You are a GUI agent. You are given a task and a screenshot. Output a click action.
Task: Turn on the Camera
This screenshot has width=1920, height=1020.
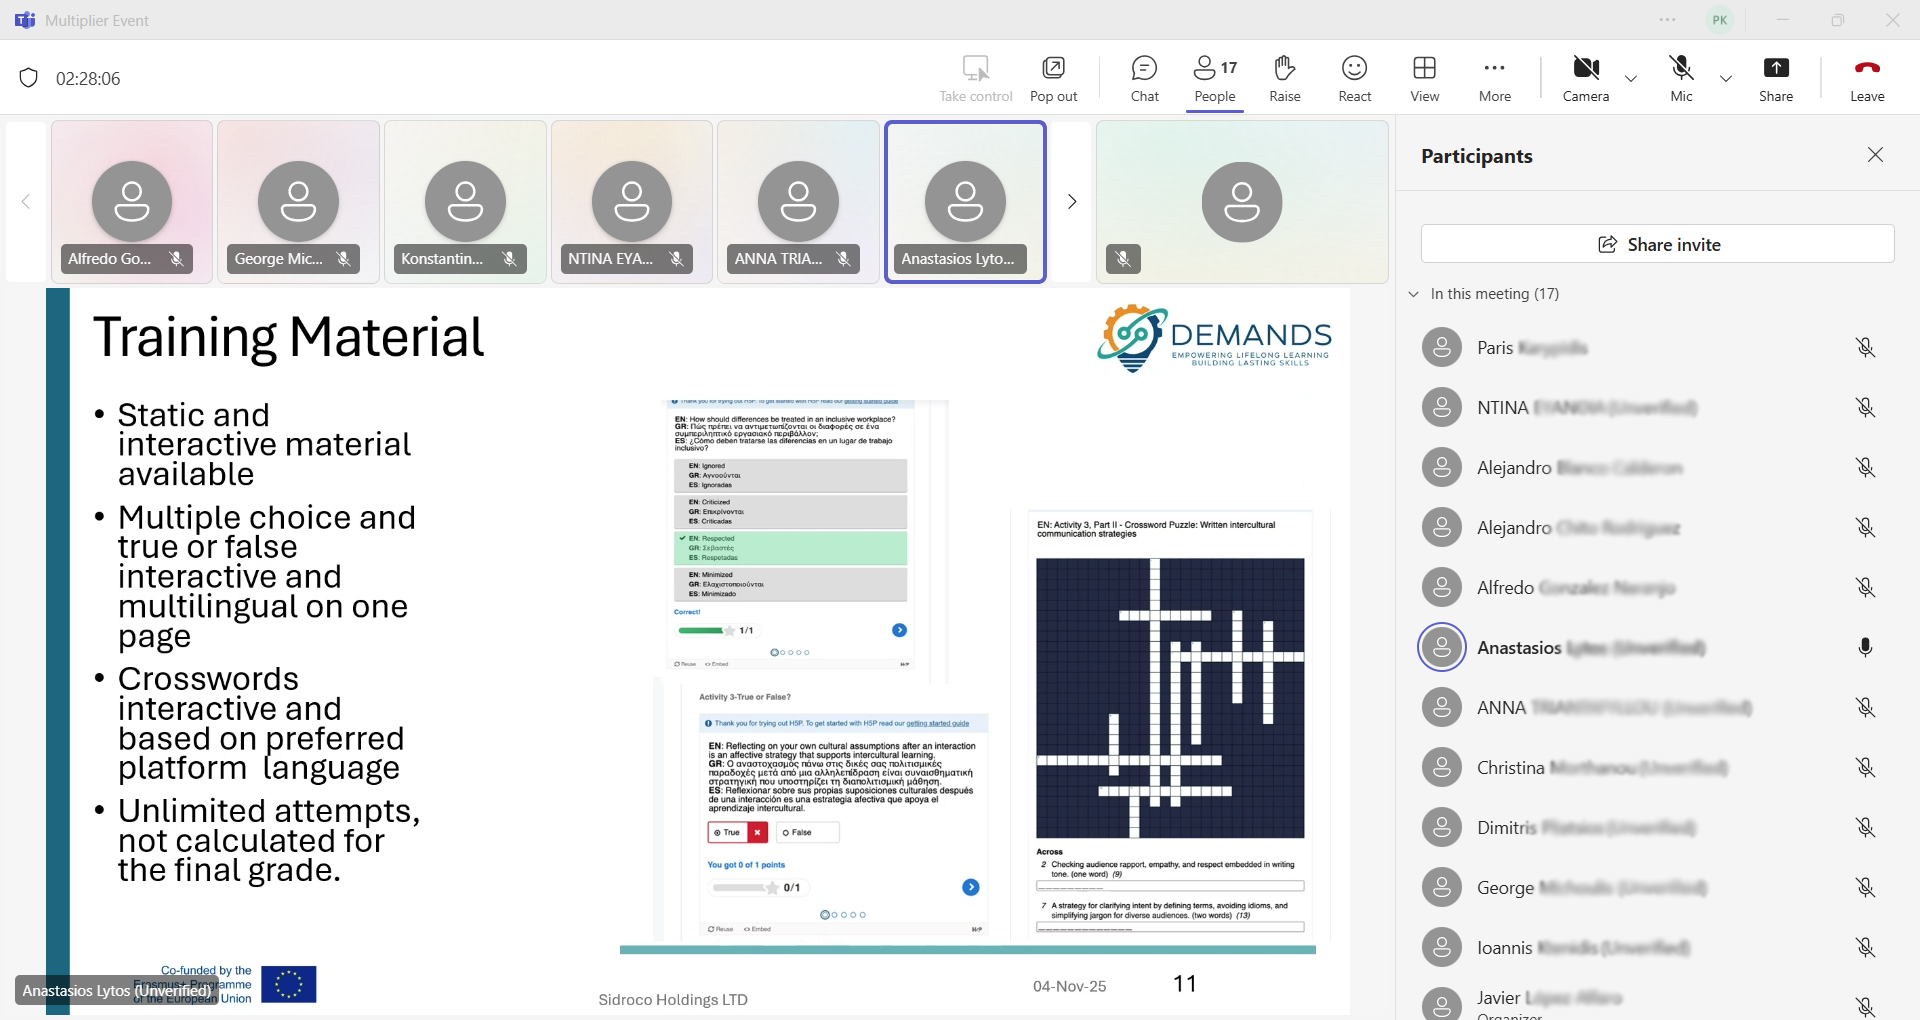(x=1585, y=78)
